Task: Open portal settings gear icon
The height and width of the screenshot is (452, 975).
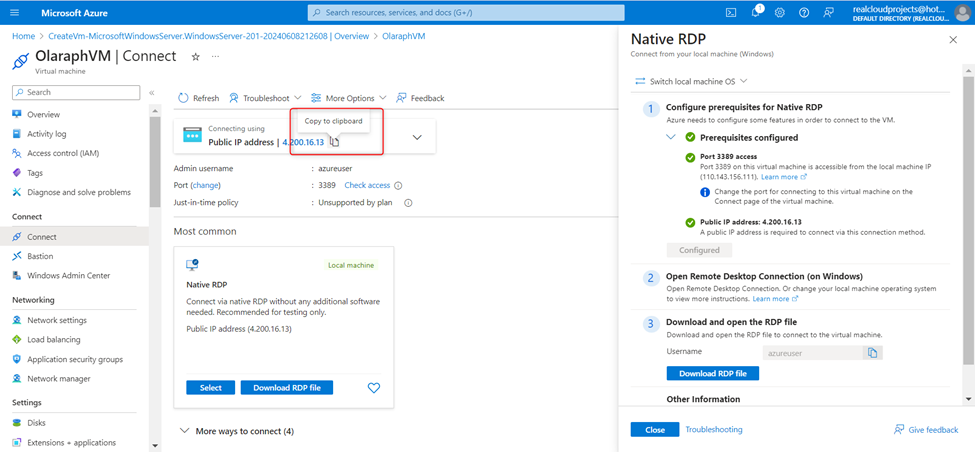Action: [x=780, y=13]
